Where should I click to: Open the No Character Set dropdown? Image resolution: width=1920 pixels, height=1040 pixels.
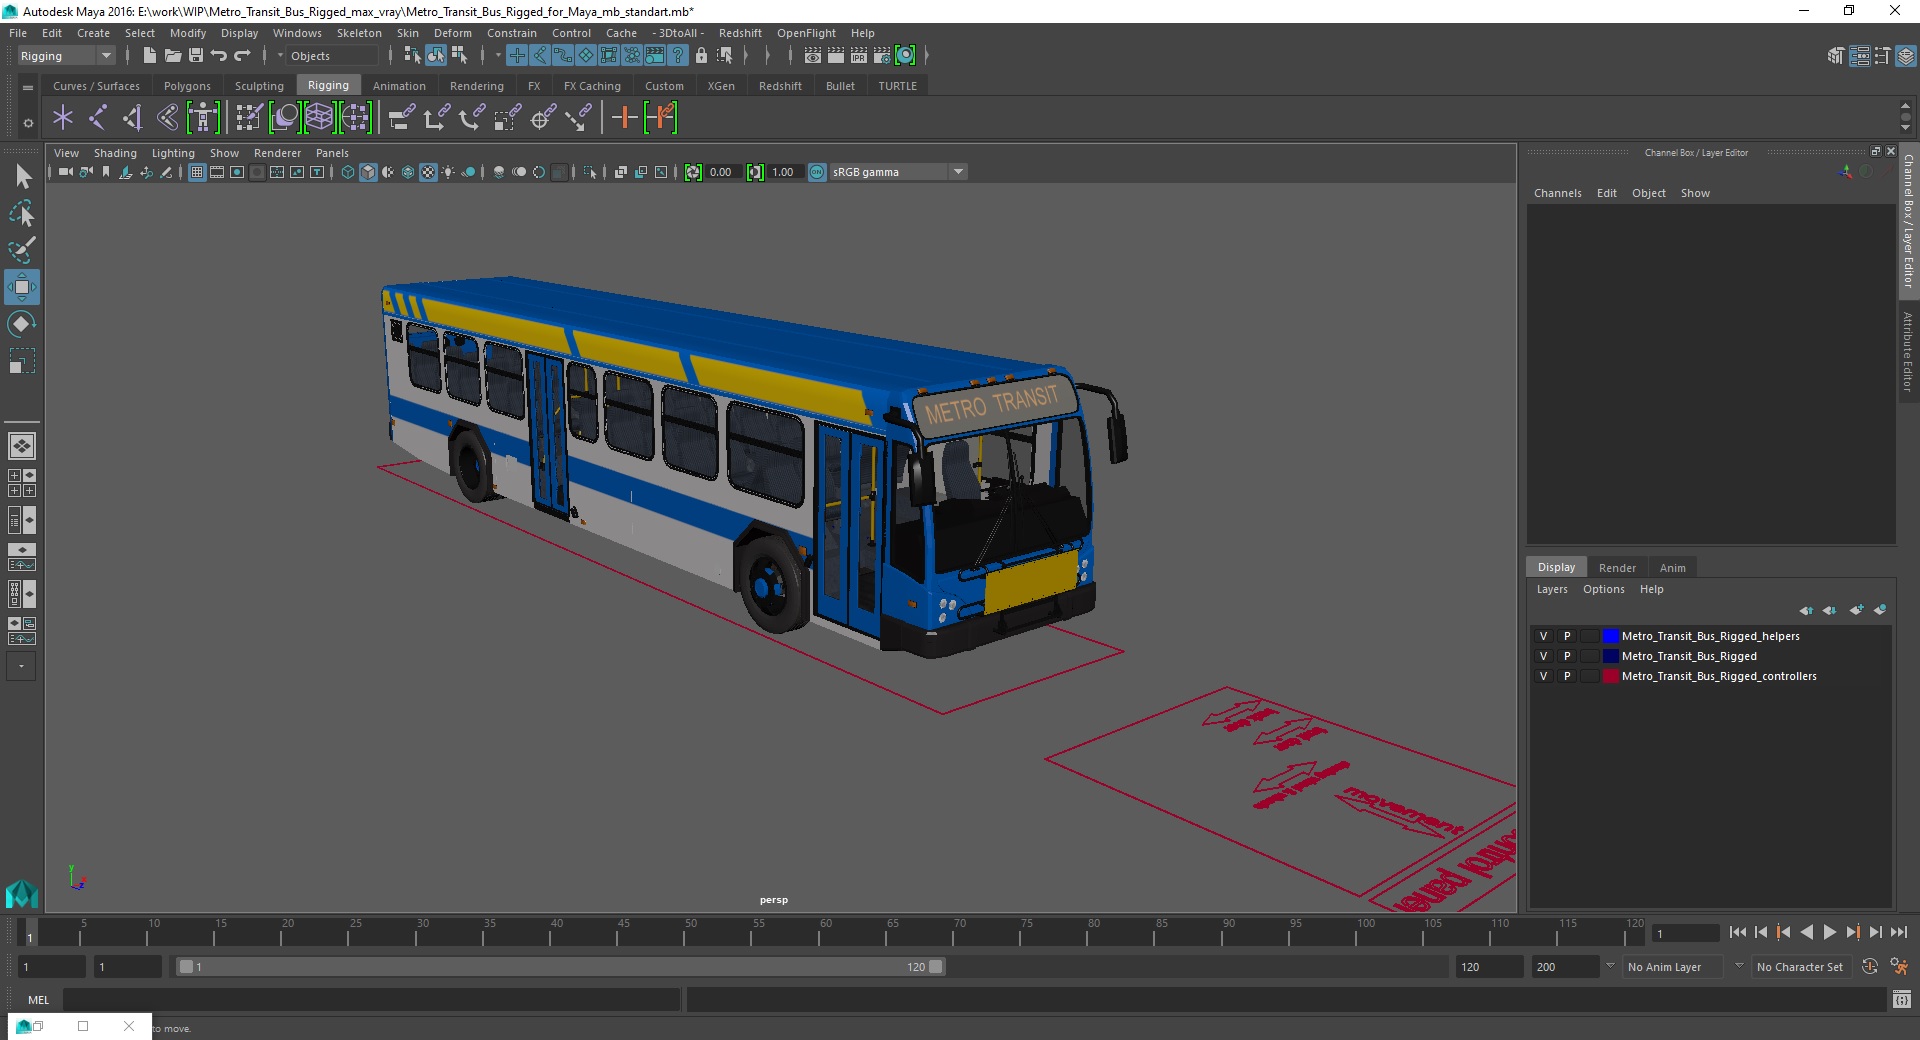point(1800,967)
